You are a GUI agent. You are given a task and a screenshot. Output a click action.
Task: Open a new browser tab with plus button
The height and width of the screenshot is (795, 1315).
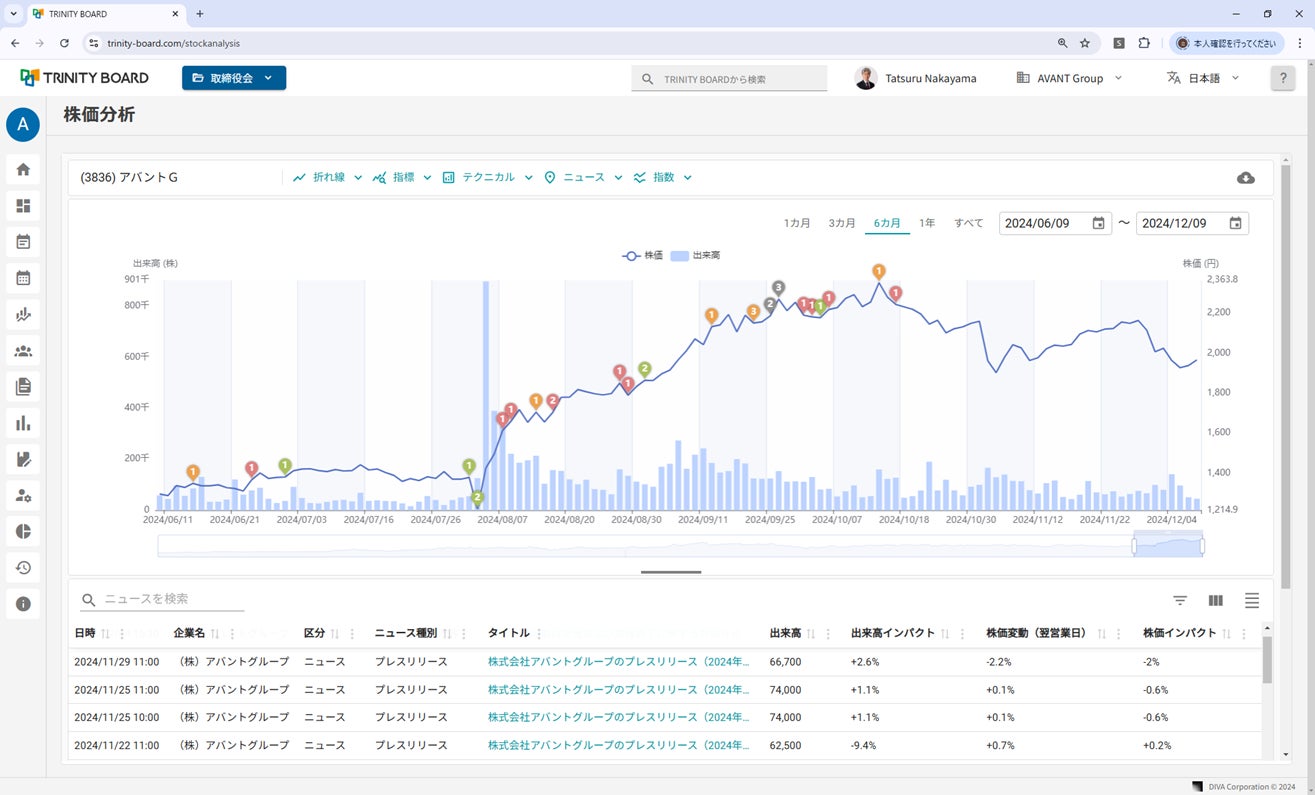tap(200, 14)
